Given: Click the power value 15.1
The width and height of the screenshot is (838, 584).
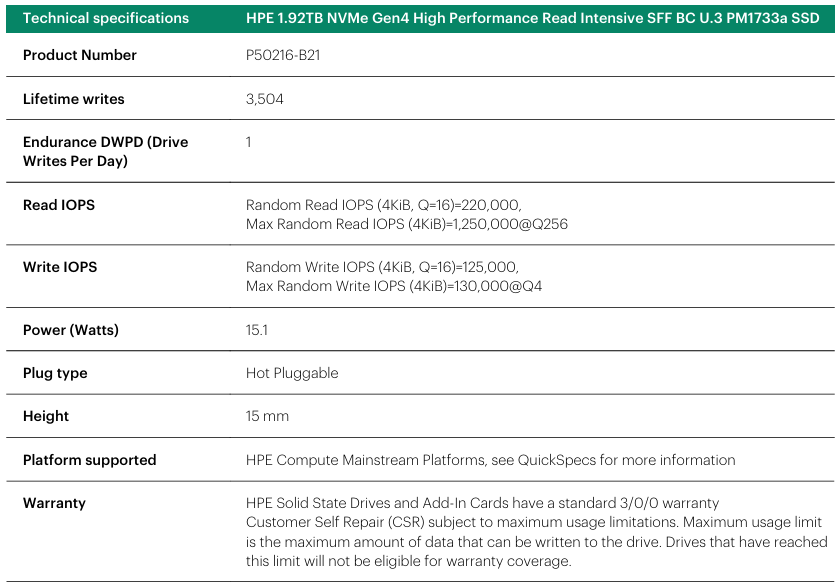Looking at the screenshot, I should [x=257, y=330].
